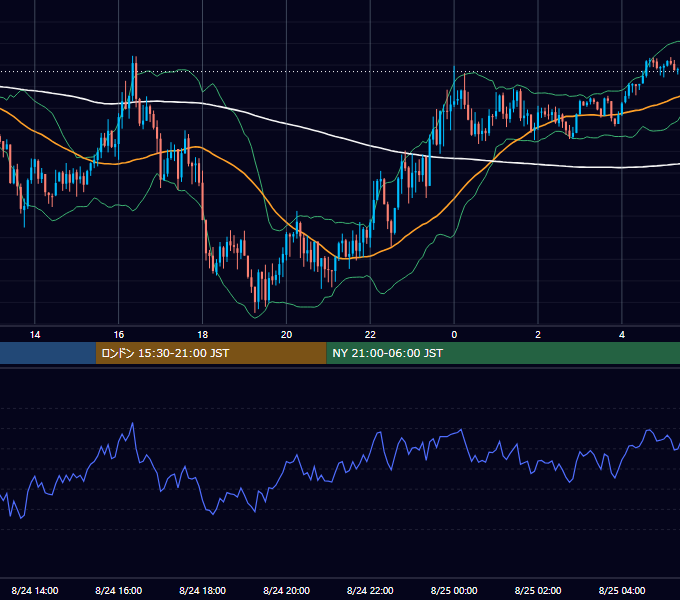The width and height of the screenshot is (680, 600).
Task: Click the blue session bar before London
Action: [48, 353]
